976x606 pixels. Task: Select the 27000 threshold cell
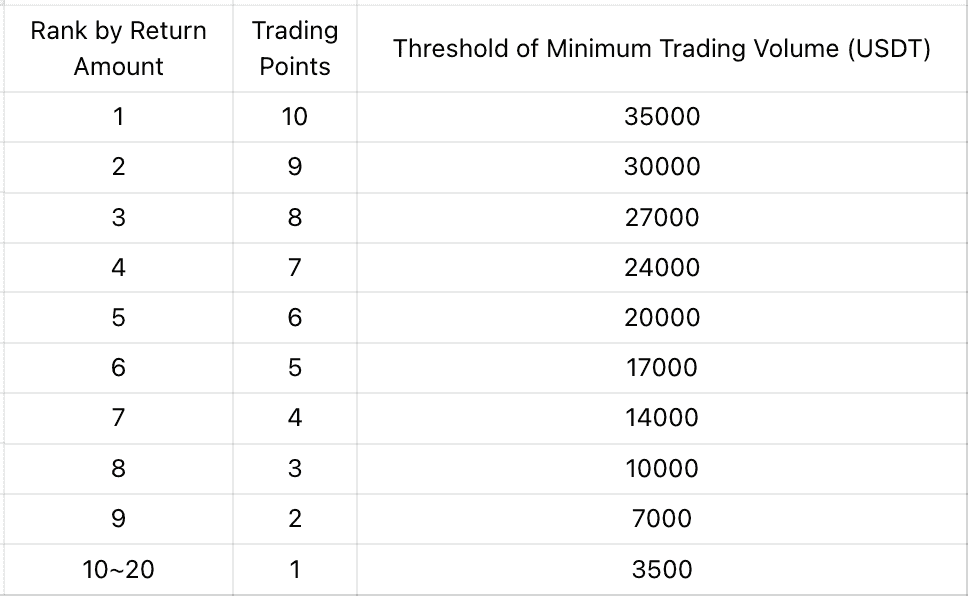coord(662,218)
